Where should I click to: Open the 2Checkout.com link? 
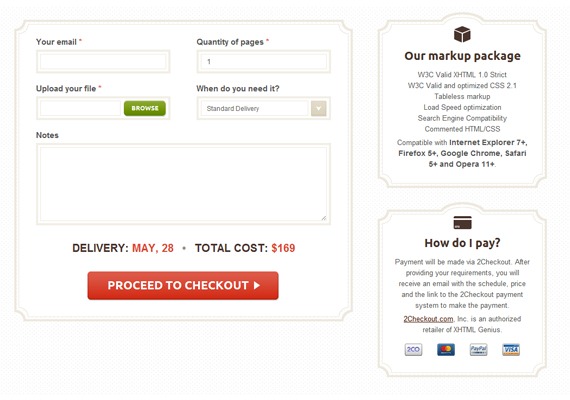pyautogui.click(x=428, y=319)
